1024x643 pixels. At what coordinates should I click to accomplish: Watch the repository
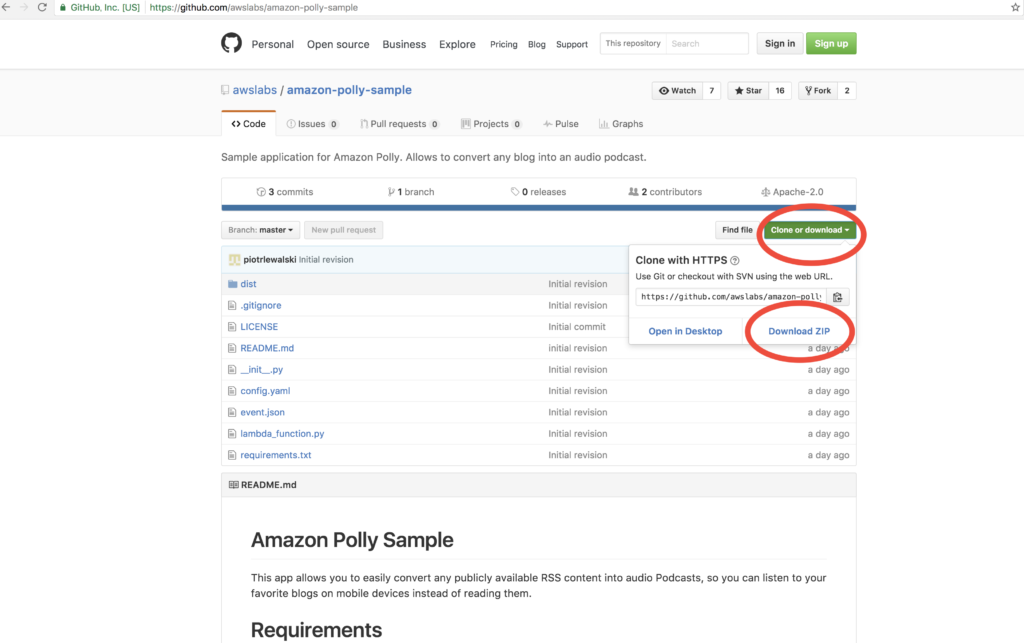677,91
